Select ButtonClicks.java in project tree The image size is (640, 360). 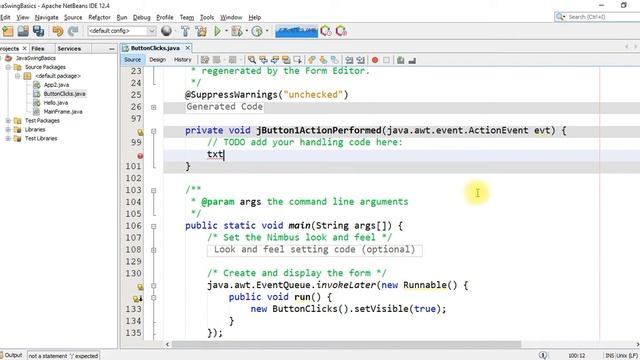click(x=64, y=94)
